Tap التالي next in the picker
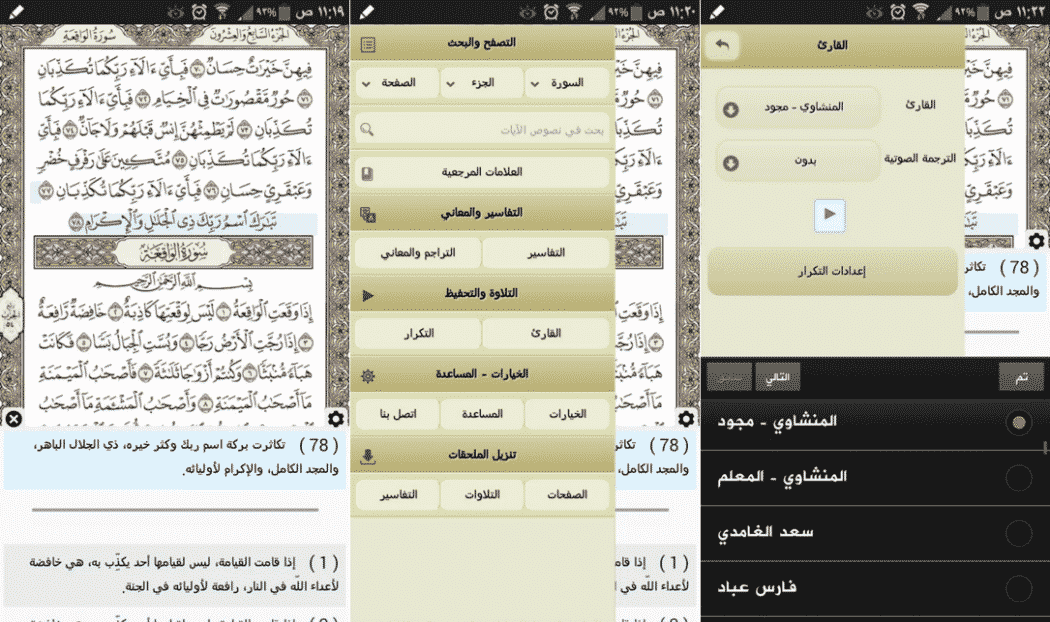The width and height of the screenshot is (1050, 622). pos(777,378)
